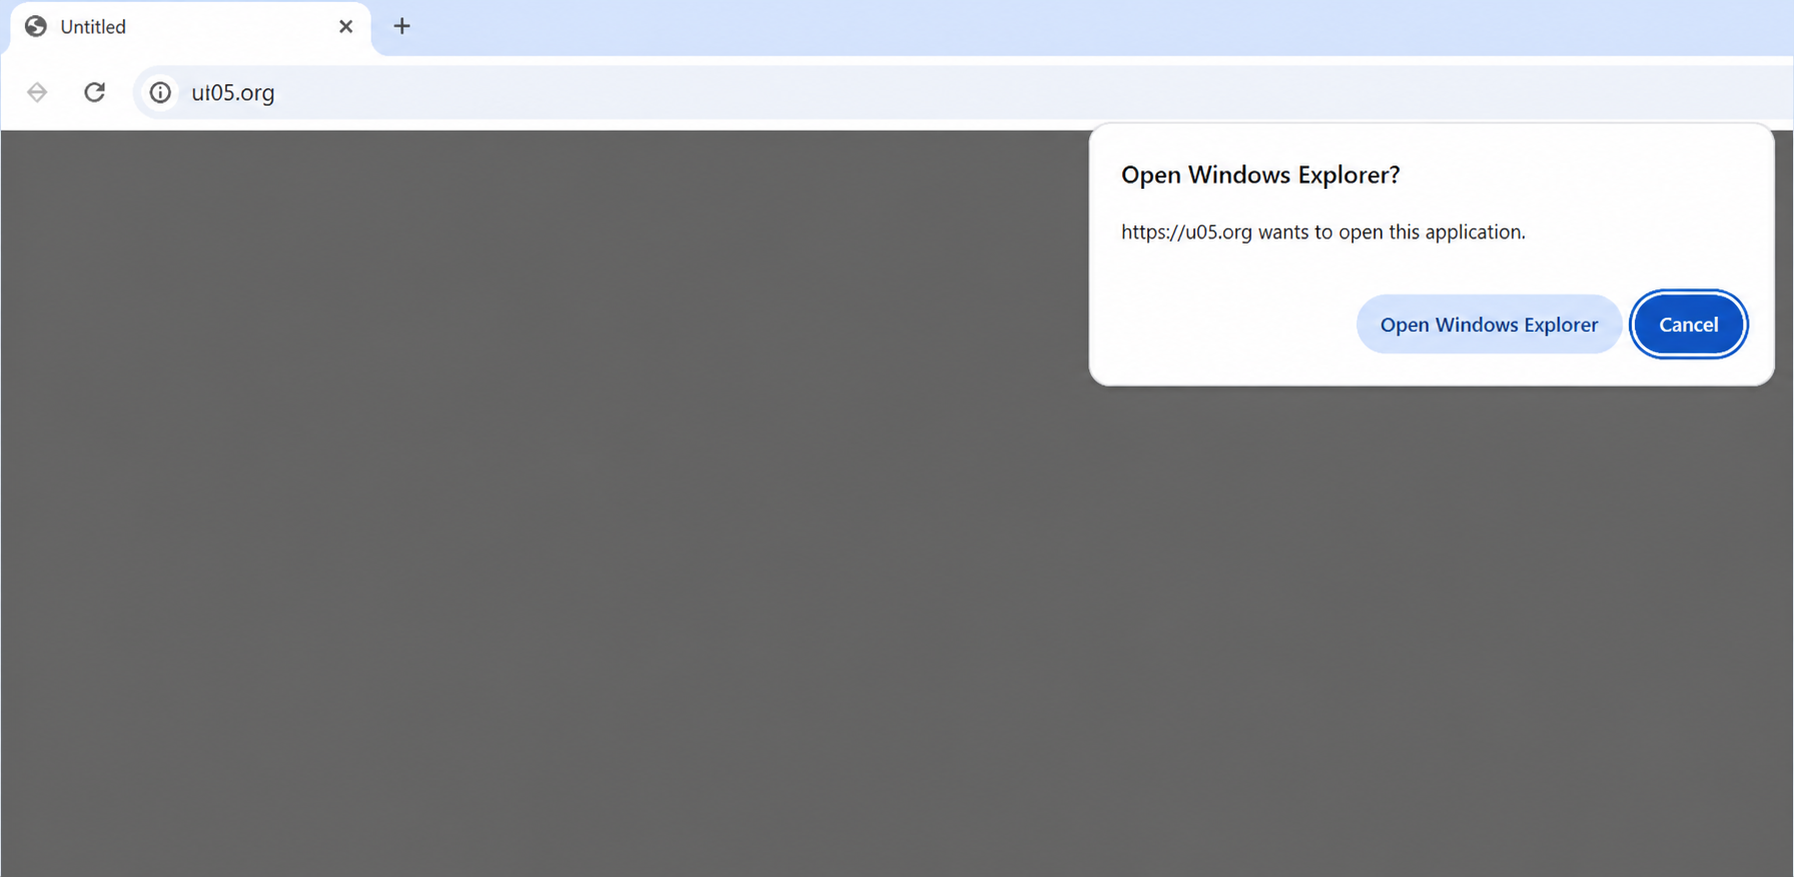Screen dimensions: 1794x877
Task: Reload the page with refresh icon
Action: 94,92
